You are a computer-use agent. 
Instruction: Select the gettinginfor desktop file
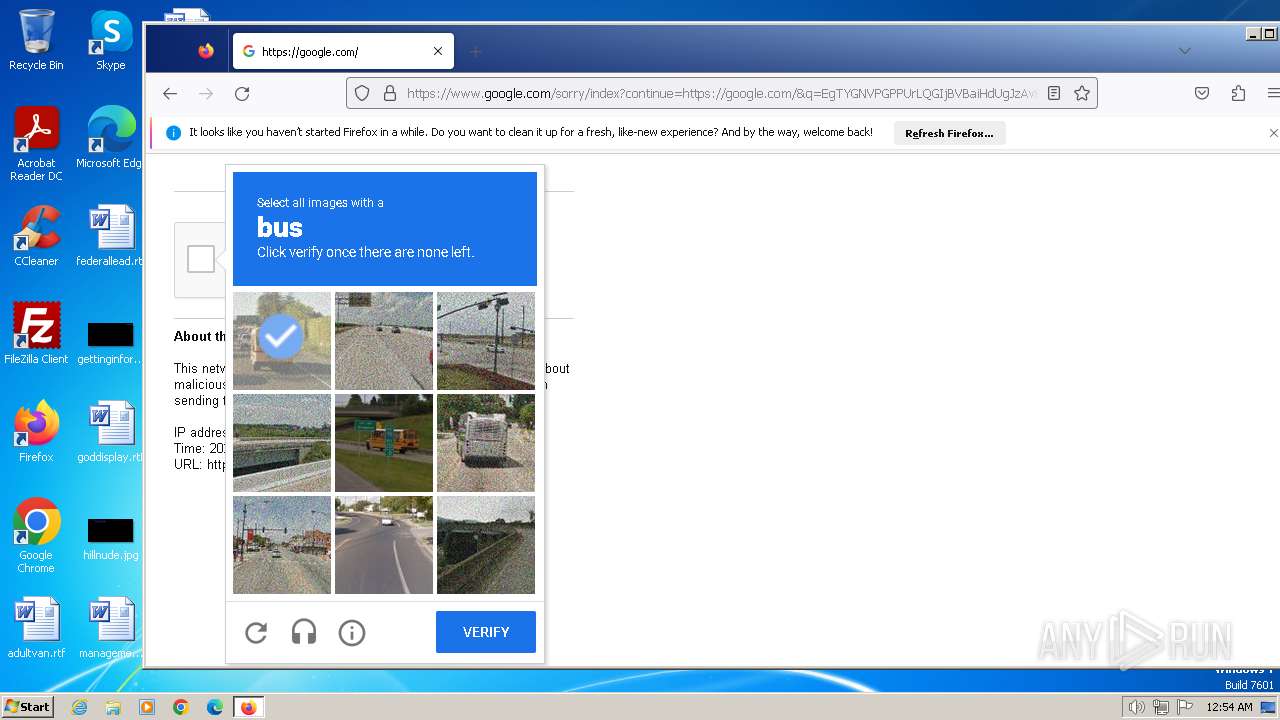(111, 343)
